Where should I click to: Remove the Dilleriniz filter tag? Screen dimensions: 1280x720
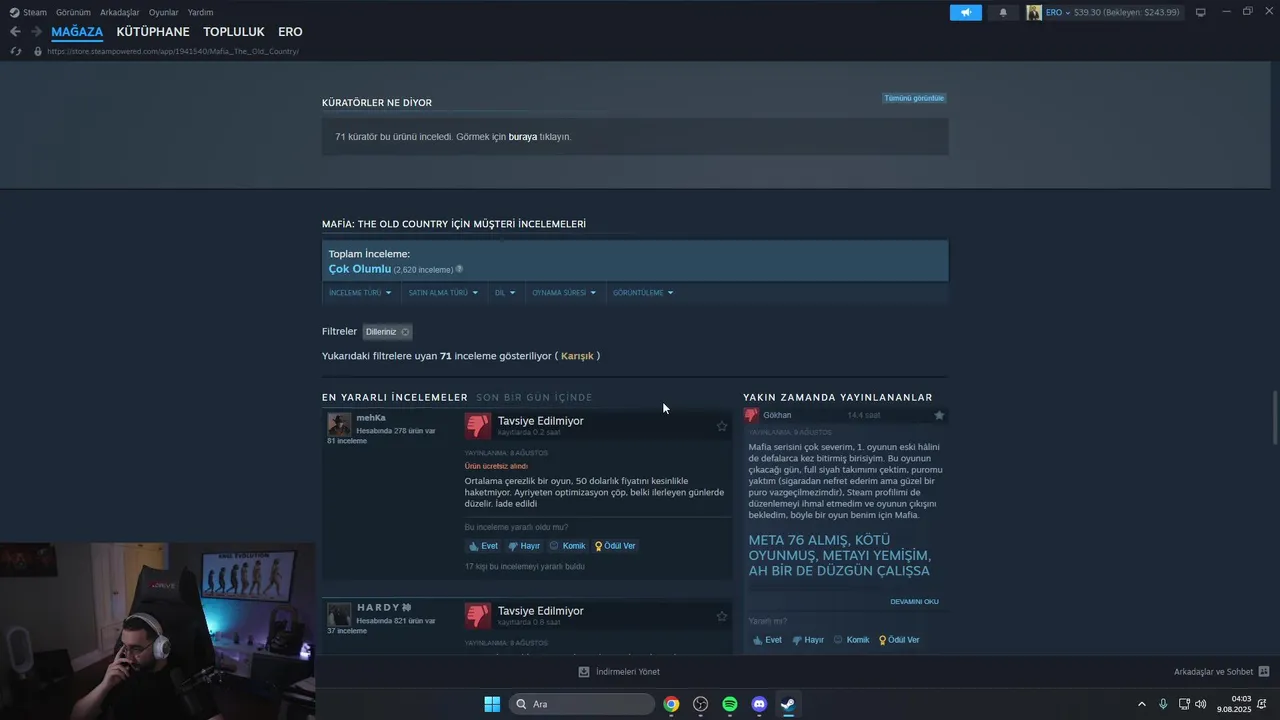coord(405,332)
